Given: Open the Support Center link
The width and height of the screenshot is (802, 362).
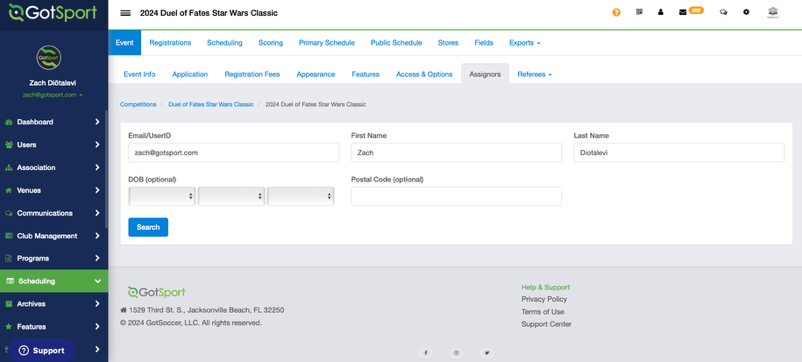Looking at the screenshot, I should tap(546, 324).
